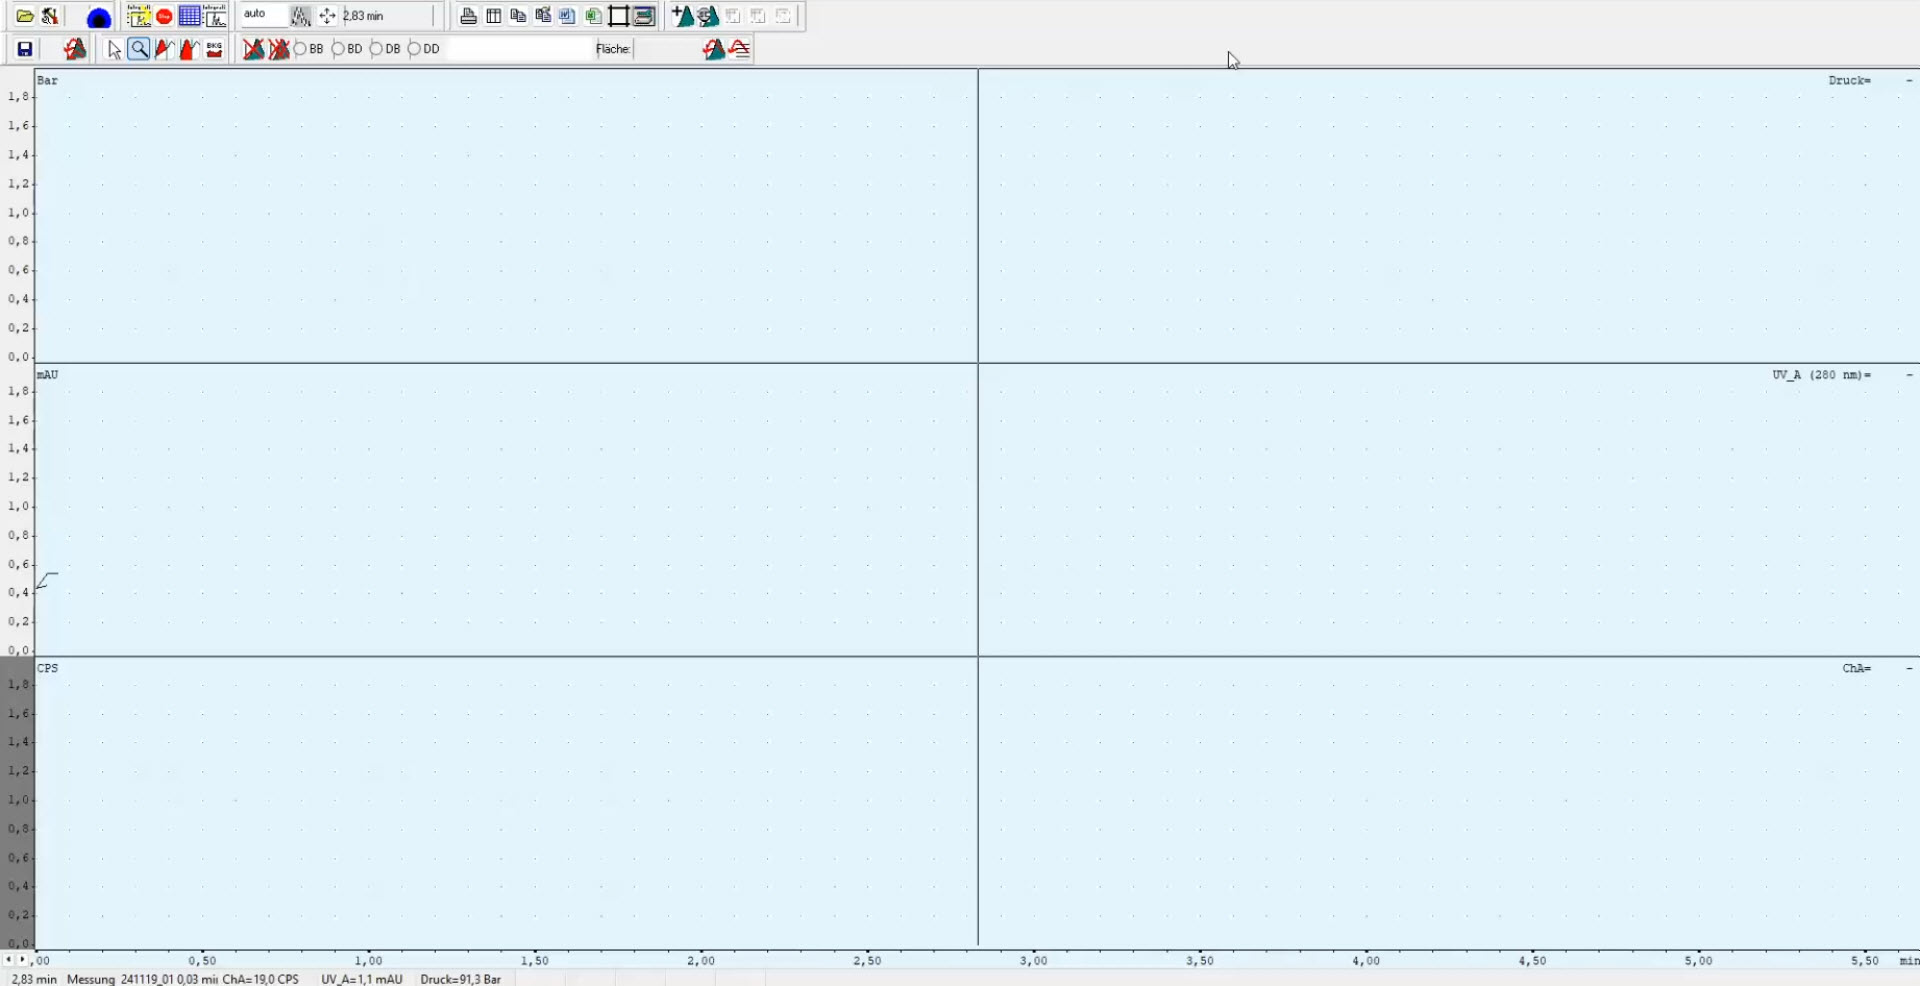Click the four-arrow pan icon

[x=327, y=16]
